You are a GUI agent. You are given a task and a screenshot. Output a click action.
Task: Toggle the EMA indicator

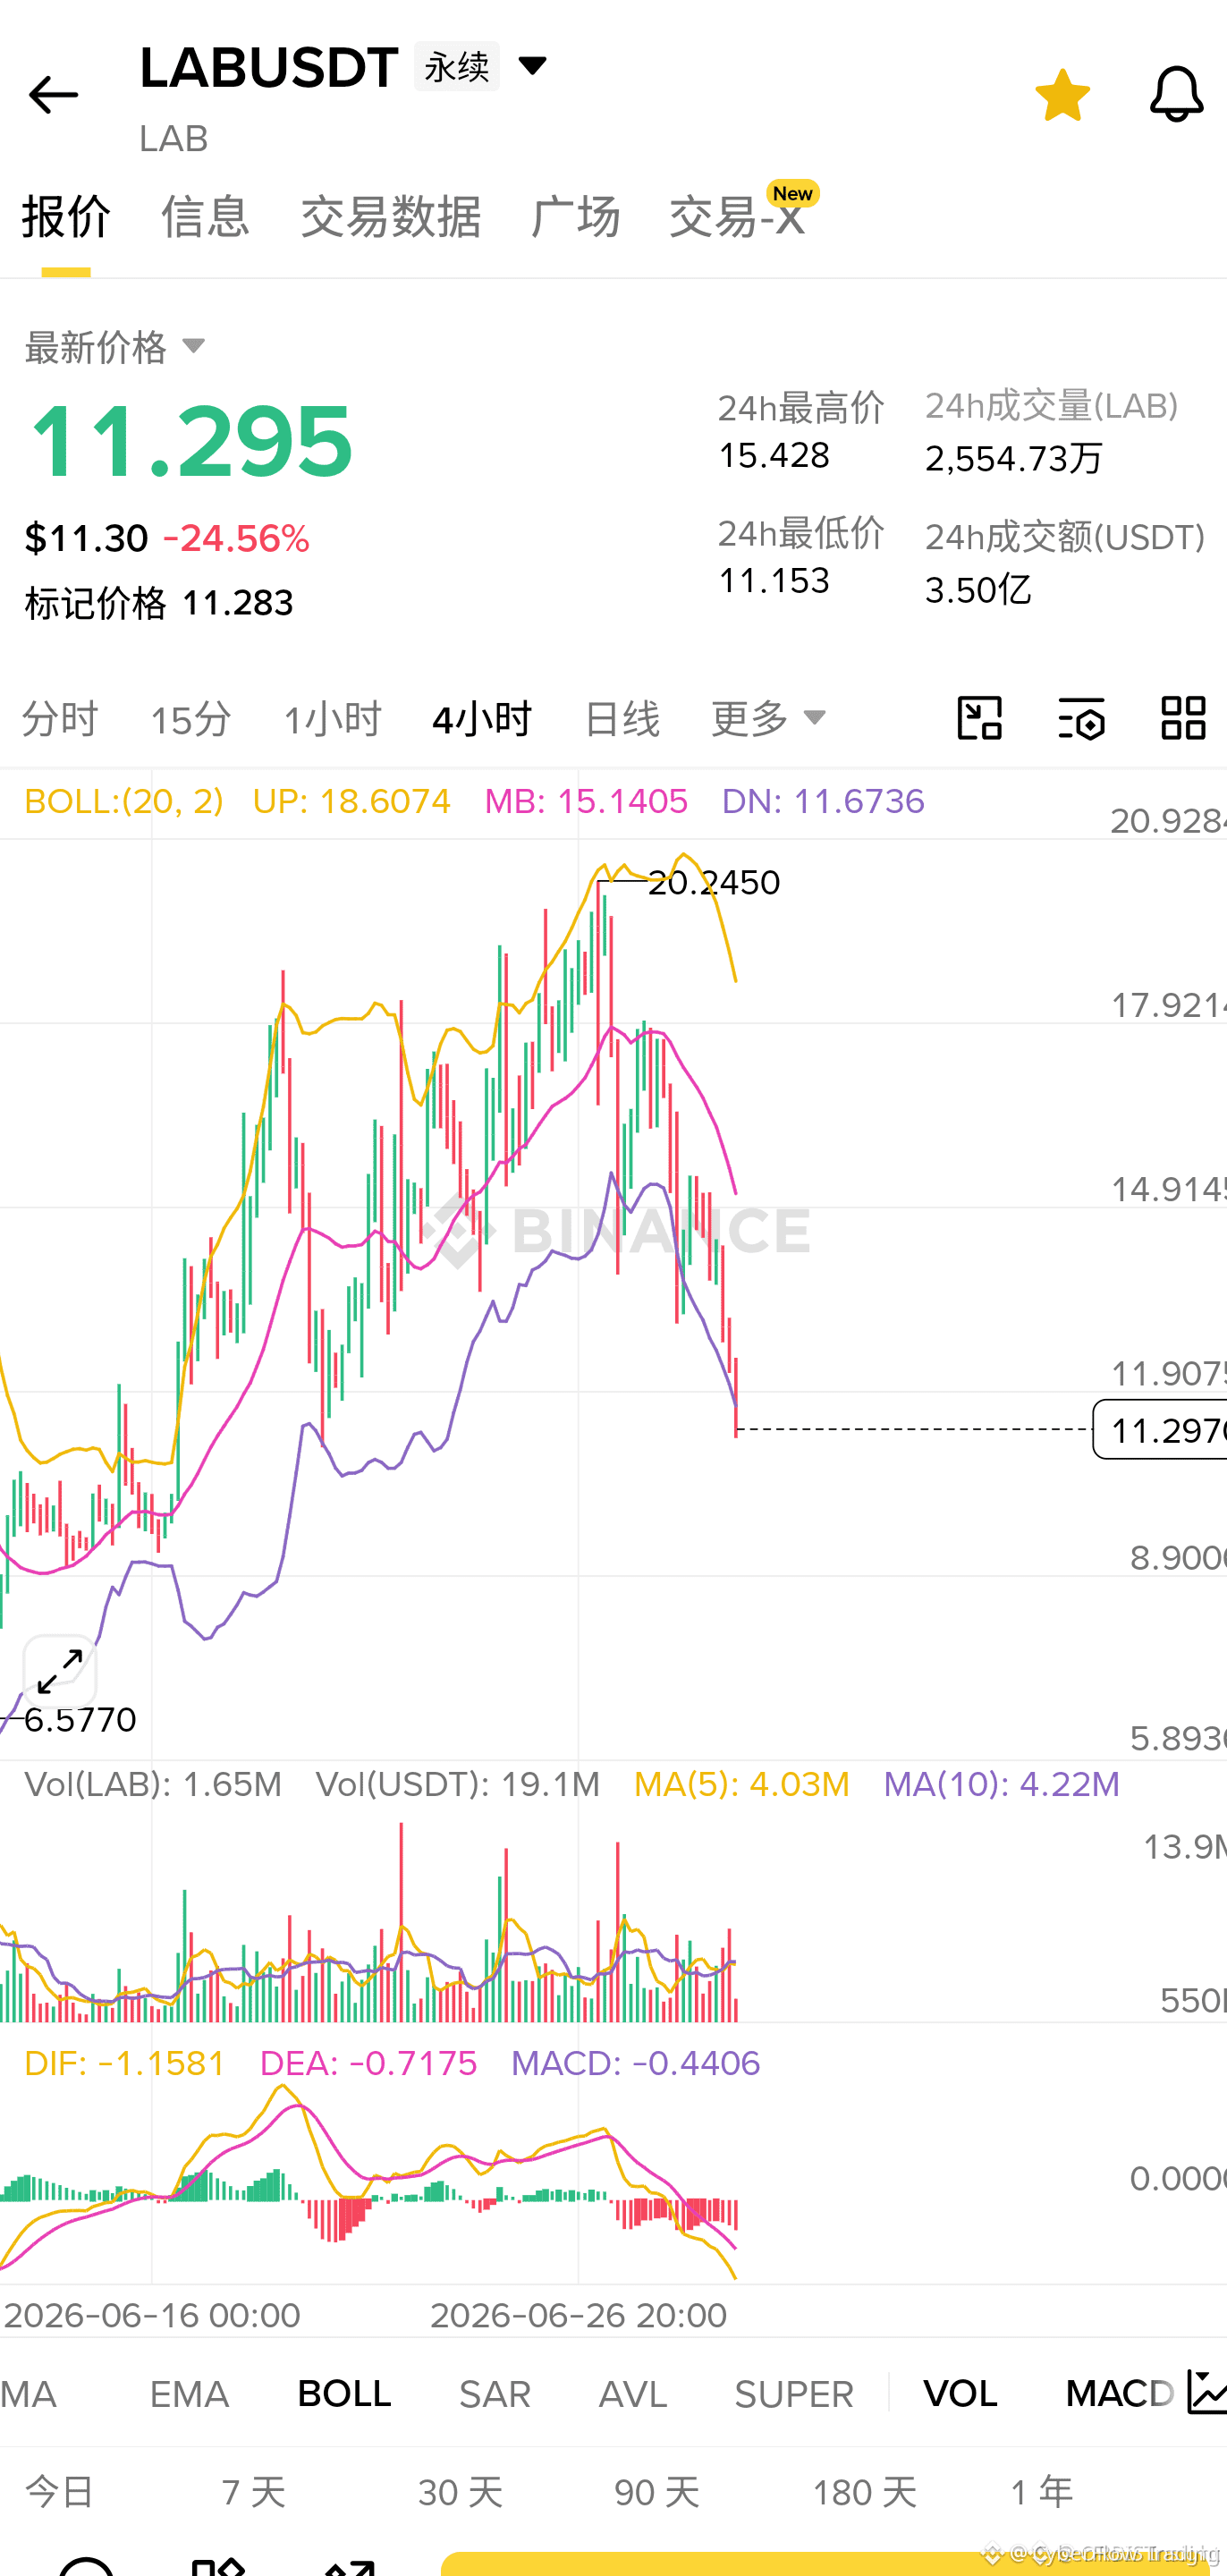[189, 2394]
